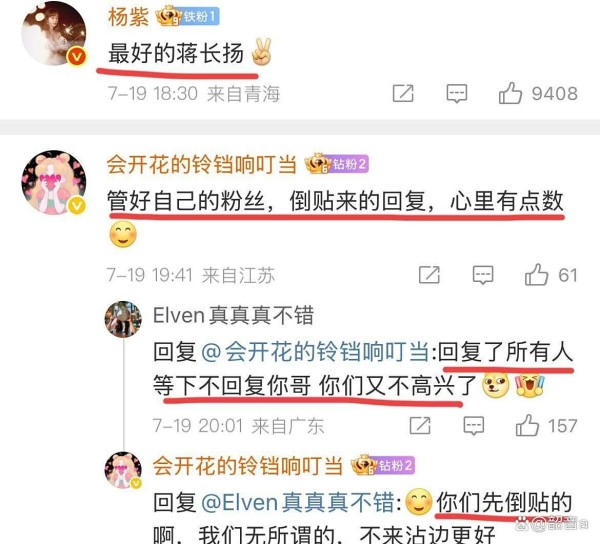Reply to the comment from 江苏
600x544 pixels.
pos(483,275)
